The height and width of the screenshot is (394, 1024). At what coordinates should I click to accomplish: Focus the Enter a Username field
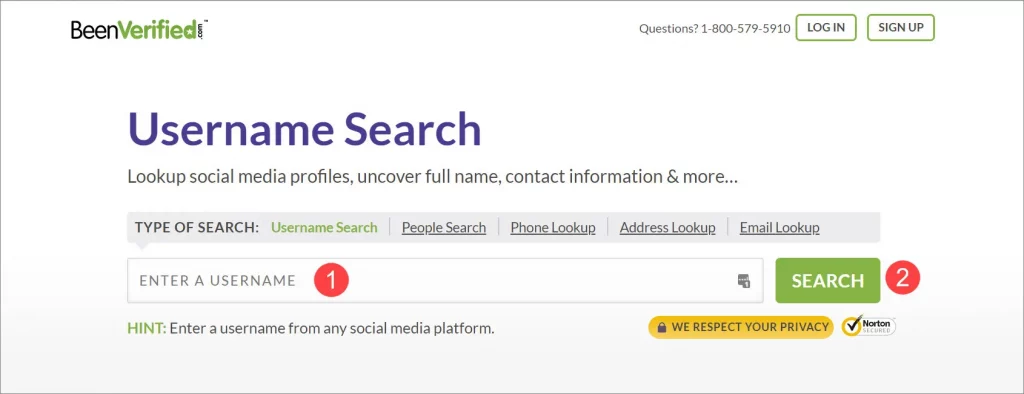pos(445,280)
